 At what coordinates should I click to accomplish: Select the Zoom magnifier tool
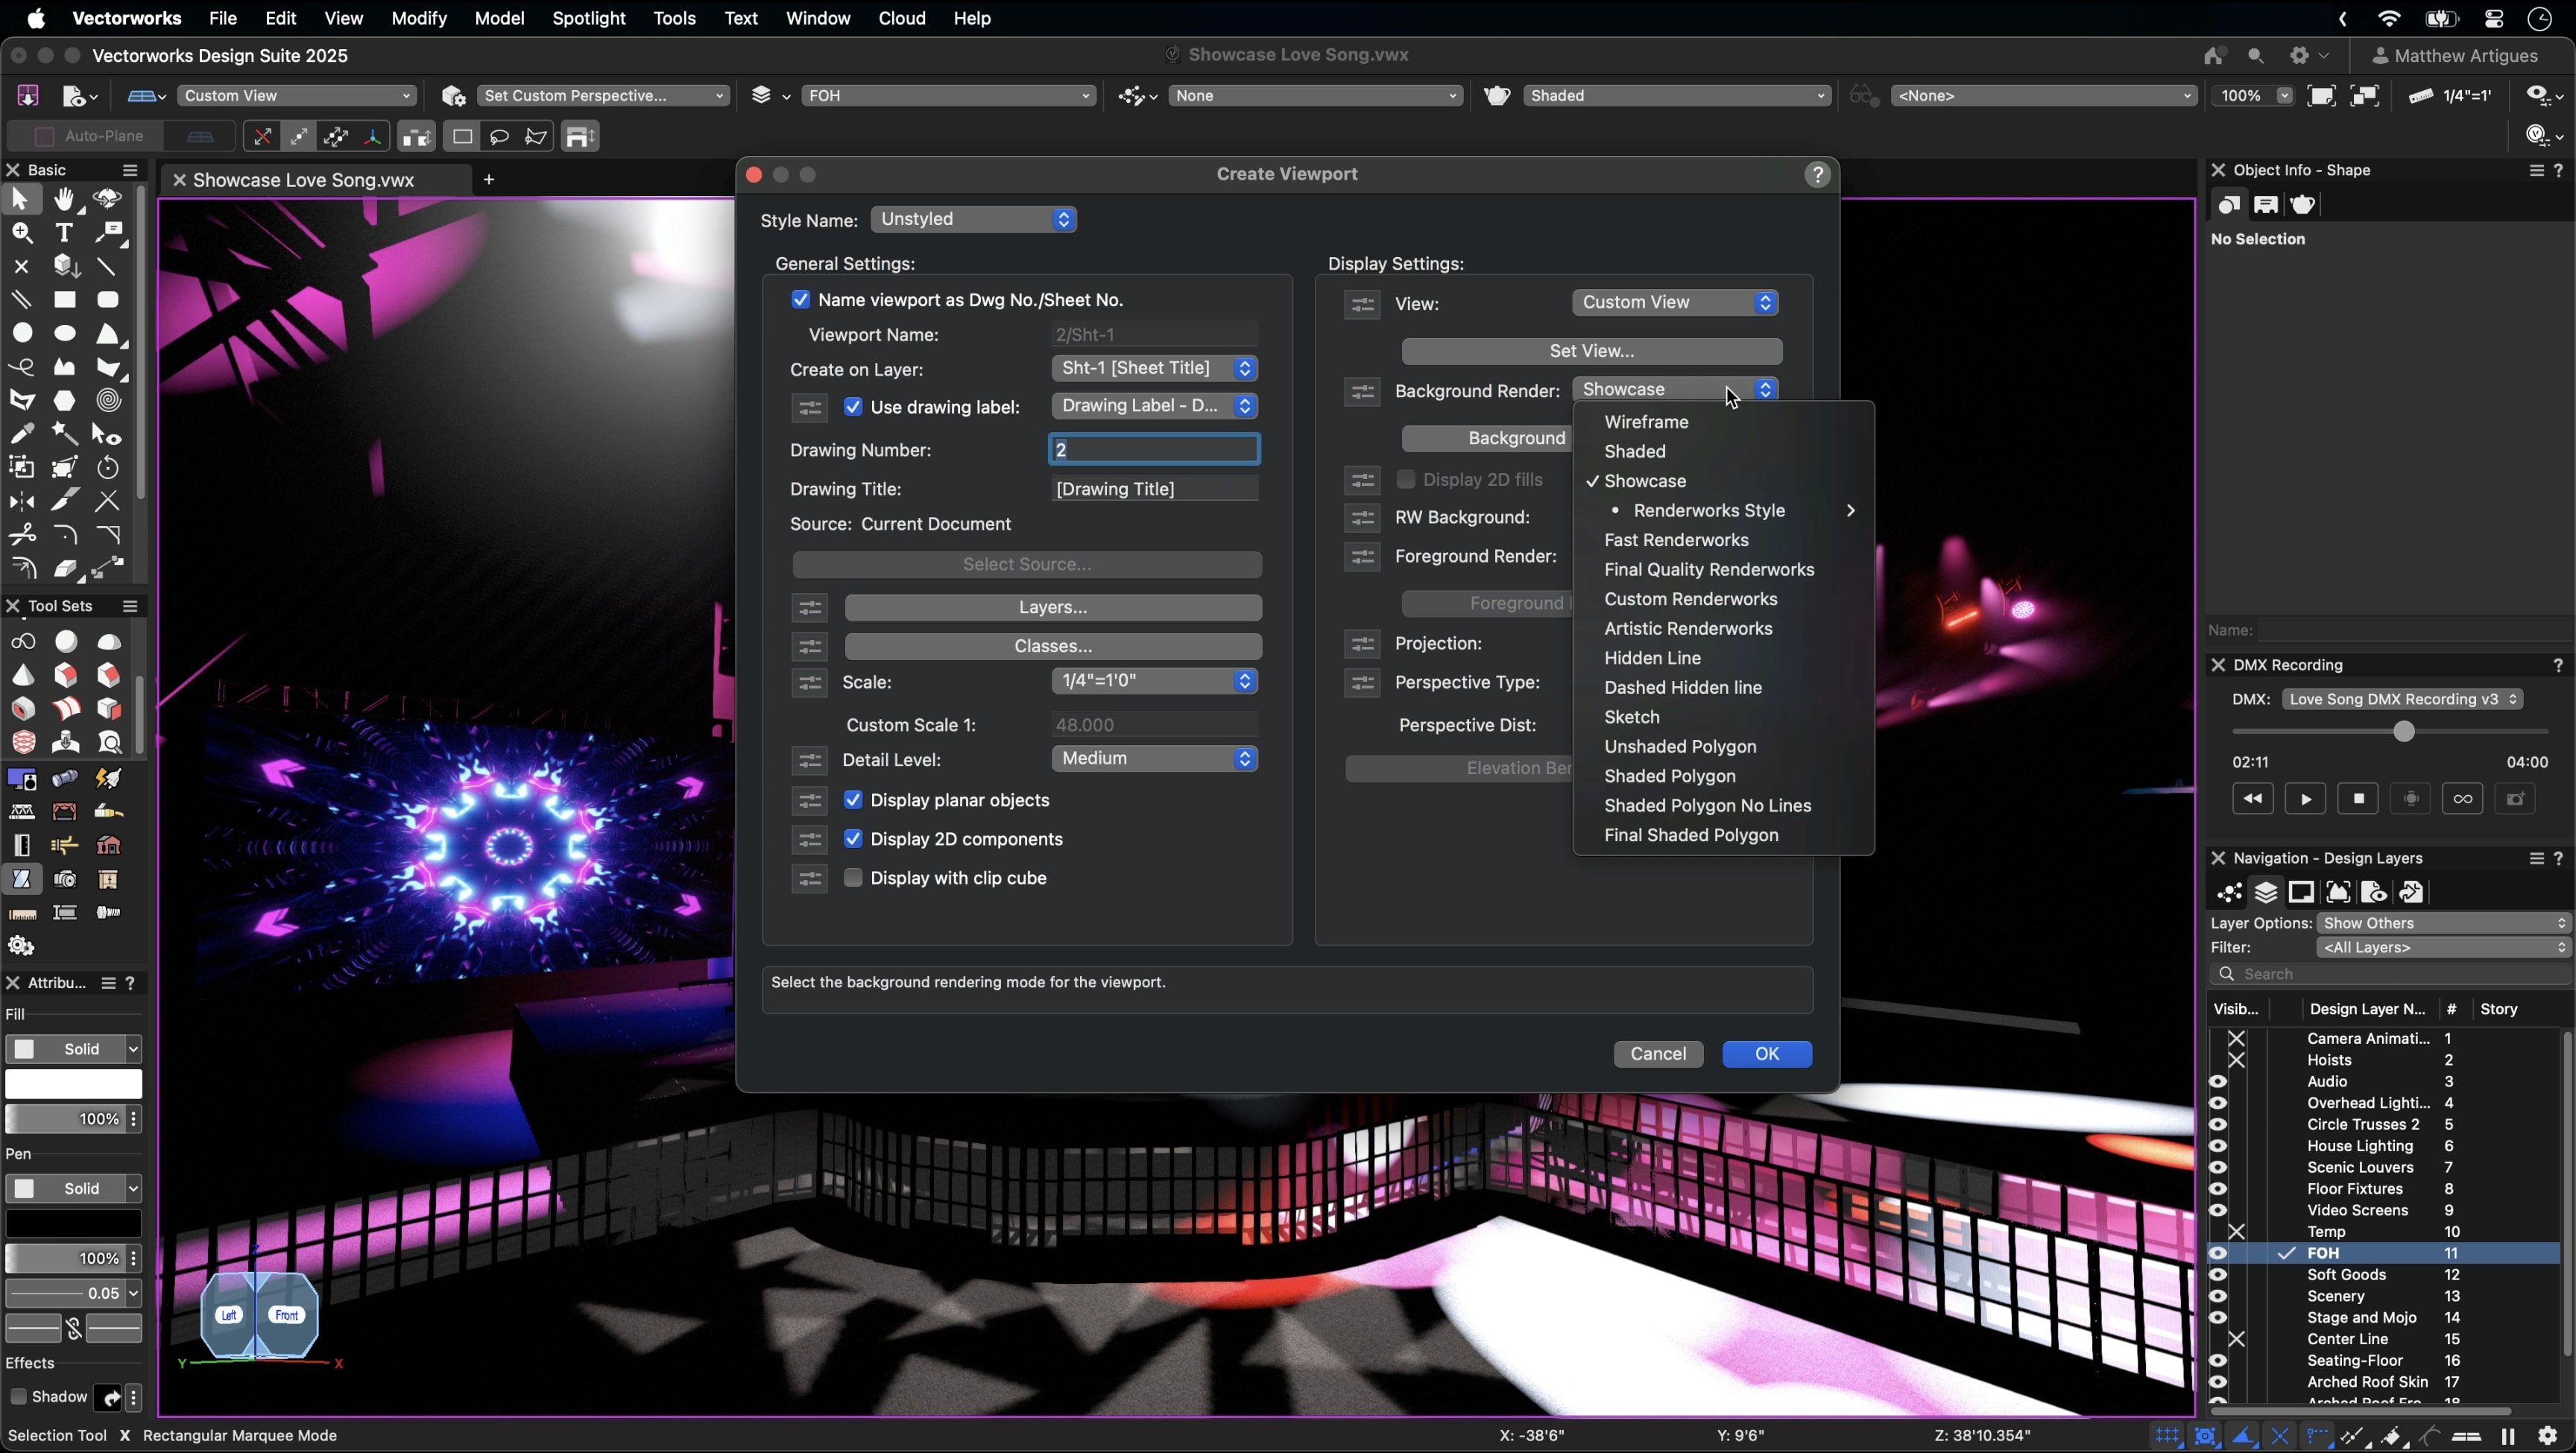coord(21,233)
